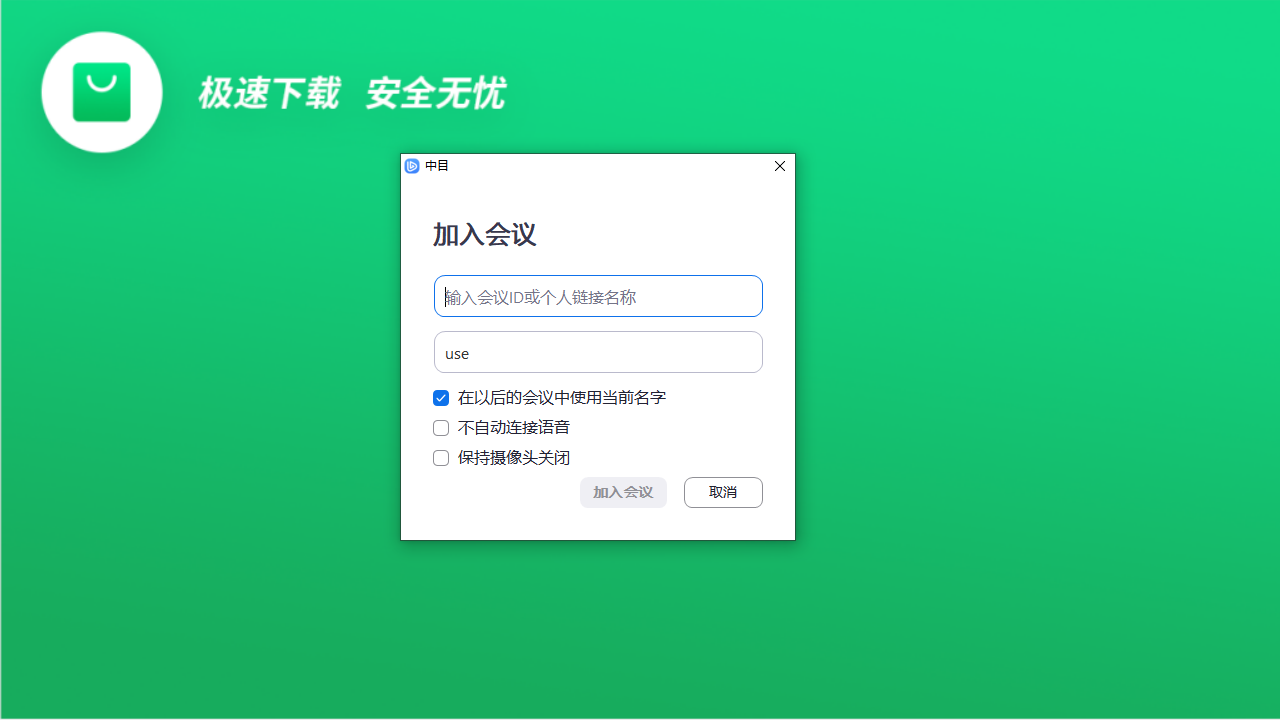Screen dimensions: 1280x720
Task: Click inside the use display name box
Action: click(598, 352)
